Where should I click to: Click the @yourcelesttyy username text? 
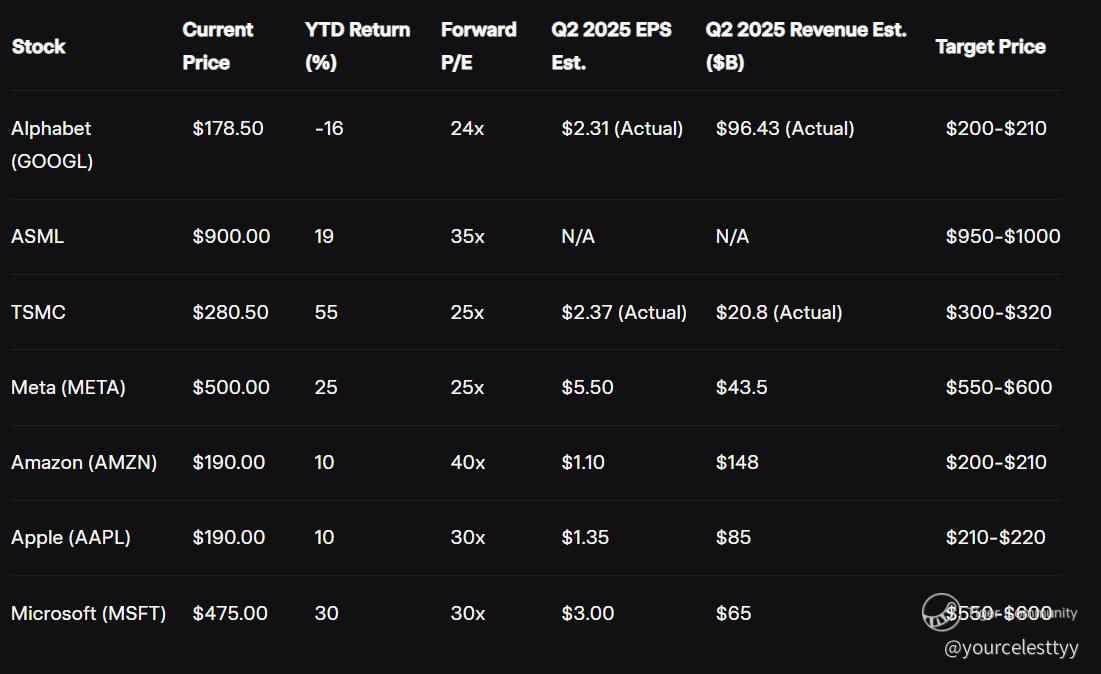(x=1011, y=648)
